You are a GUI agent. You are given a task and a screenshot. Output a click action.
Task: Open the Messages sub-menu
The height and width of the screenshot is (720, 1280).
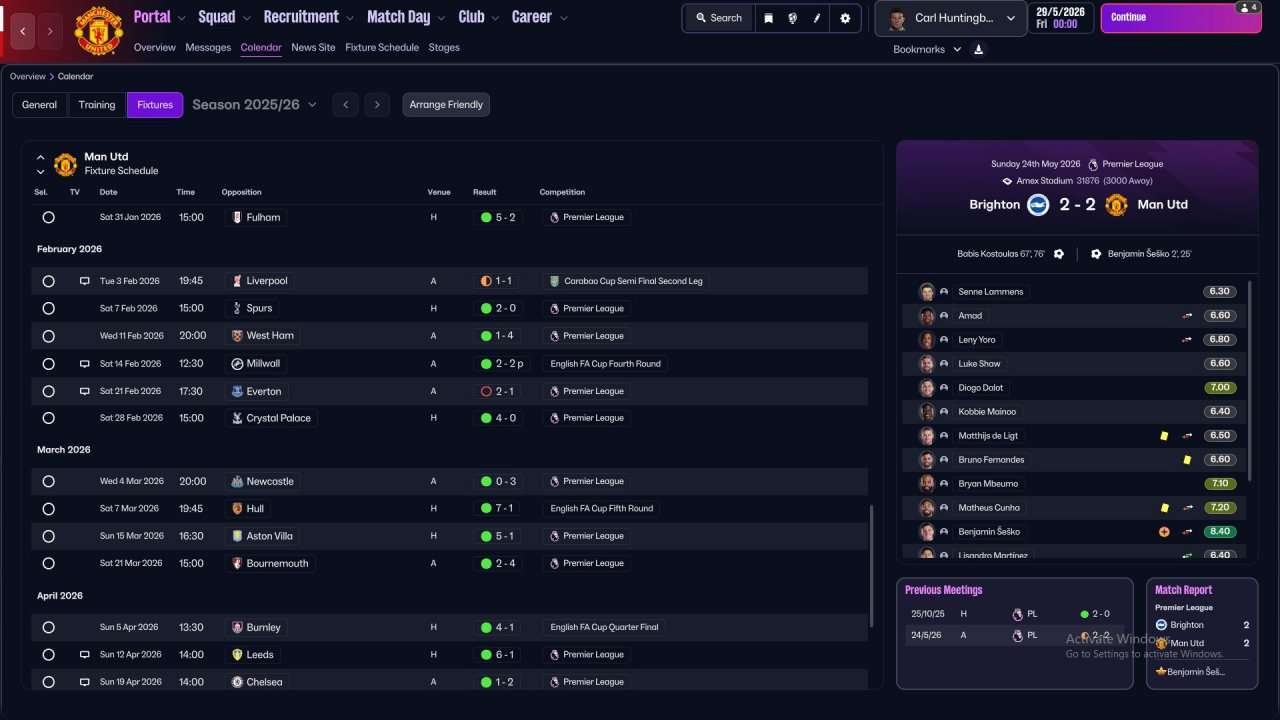pos(208,47)
